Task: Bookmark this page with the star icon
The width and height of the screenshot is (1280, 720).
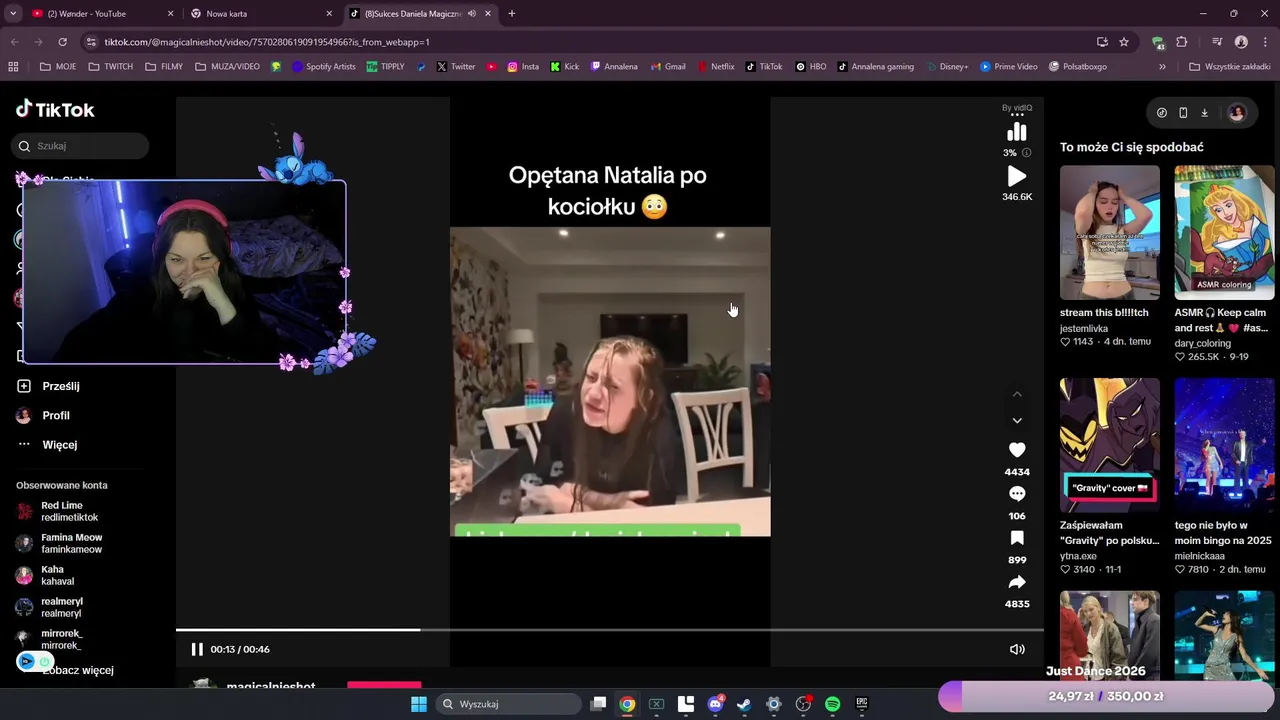Action: point(1124,42)
